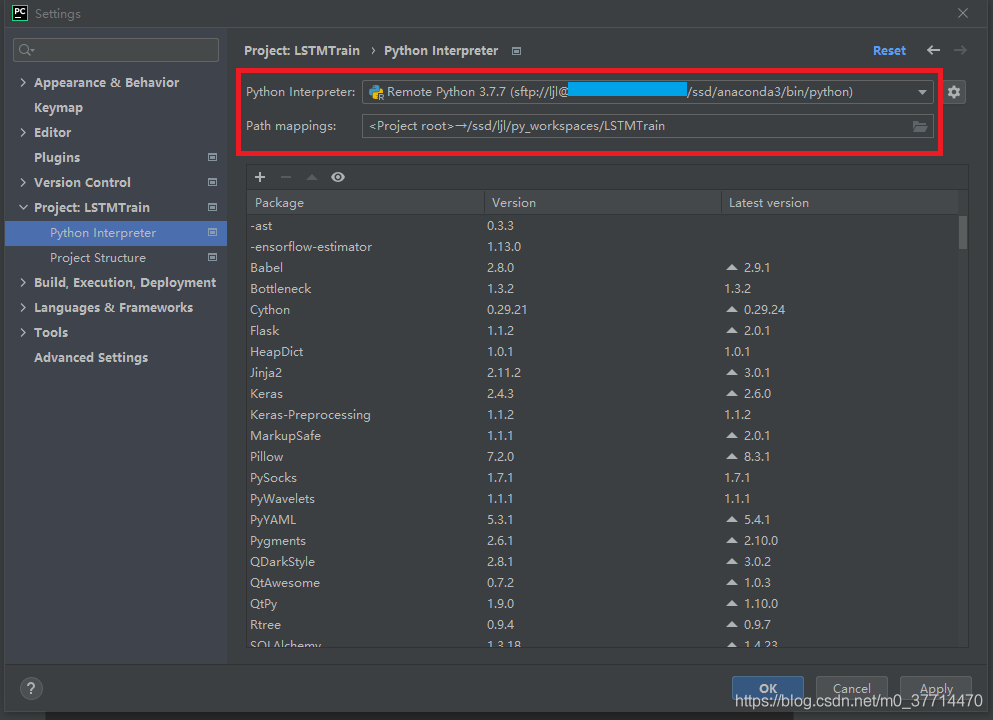993x720 pixels.
Task: Select Project Structure in sidebar
Action: tap(98, 258)
